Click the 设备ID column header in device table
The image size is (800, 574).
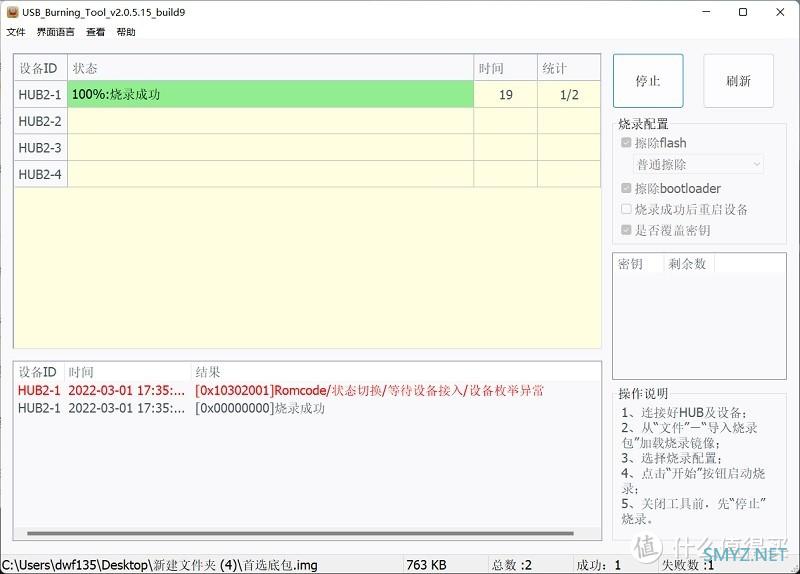click(x=40, y=68)
